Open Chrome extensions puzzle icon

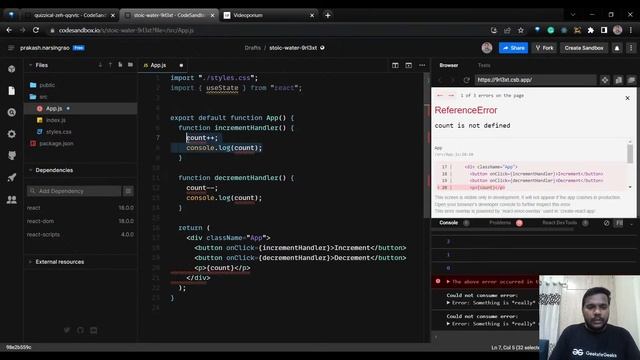coord(590,30)
